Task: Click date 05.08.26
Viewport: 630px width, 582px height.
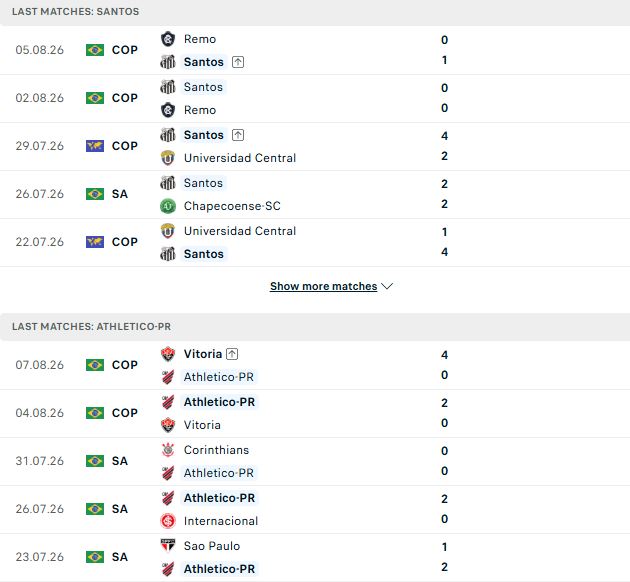Action: pyautogui.click(x=40, y=50)
